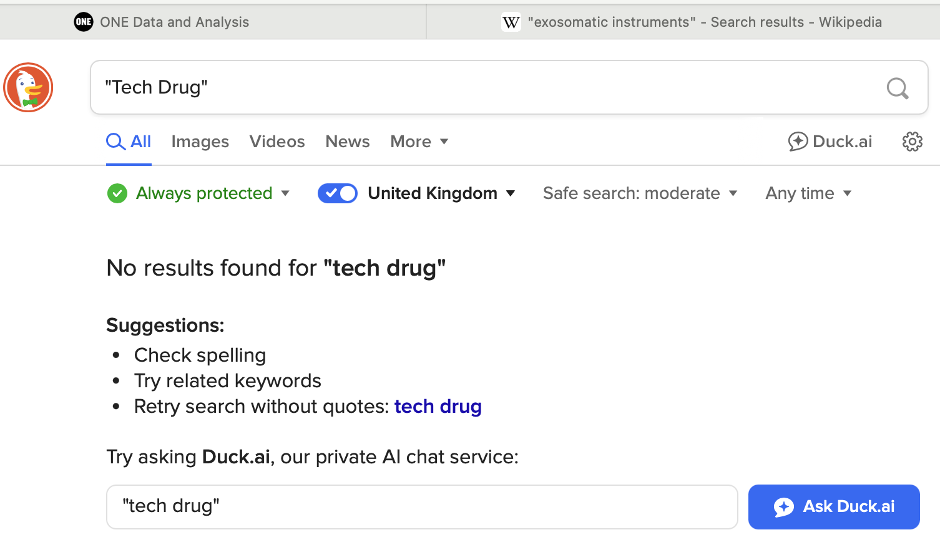This screenshot has width=941, height=560.
Task: Expand the Always protected dropdown
Action: (285, 193)
